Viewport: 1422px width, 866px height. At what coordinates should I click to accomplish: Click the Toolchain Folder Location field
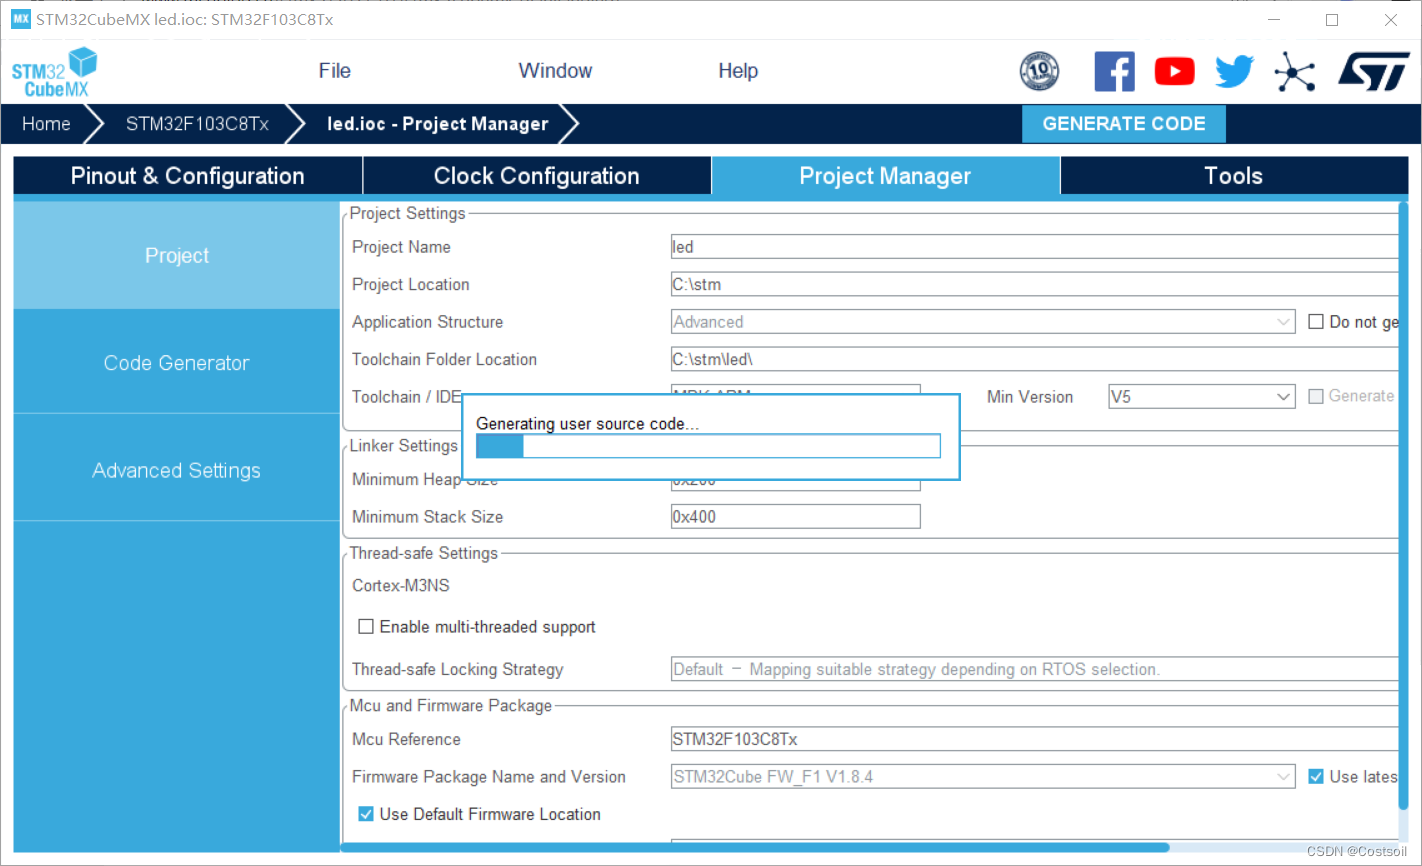pos(1035,359)
